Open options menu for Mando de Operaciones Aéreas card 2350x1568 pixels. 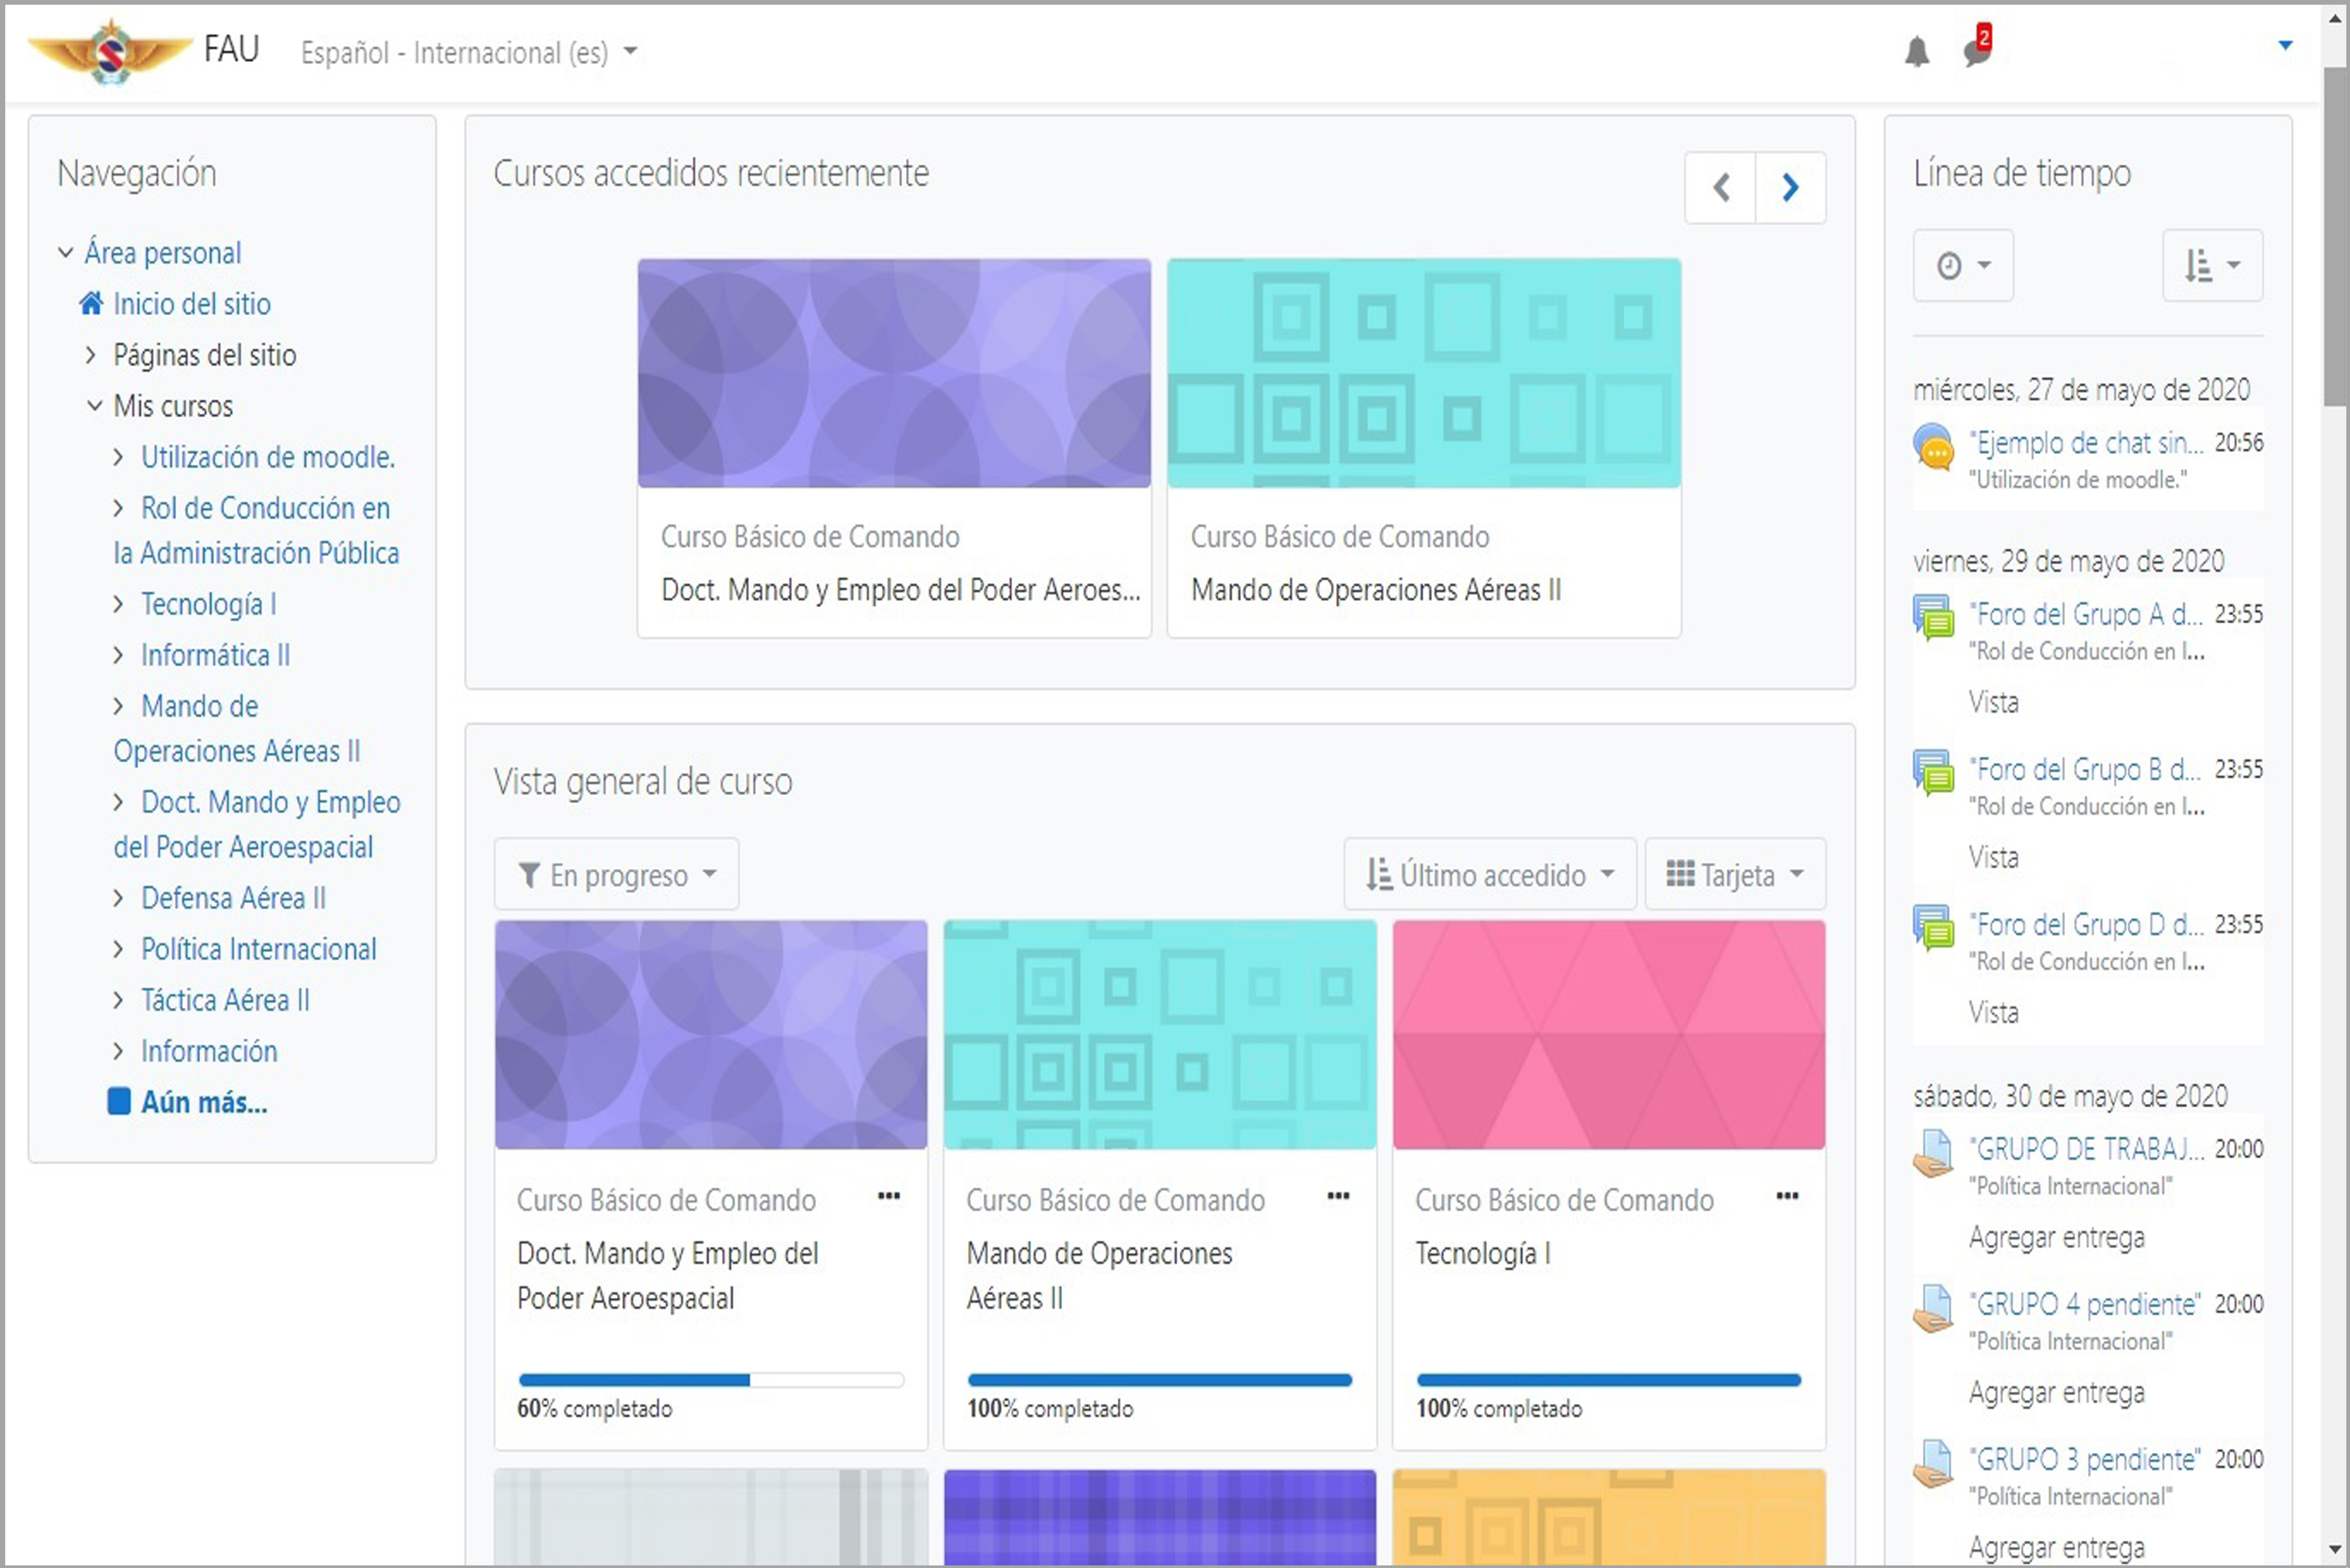(x=1338, y=1196)
